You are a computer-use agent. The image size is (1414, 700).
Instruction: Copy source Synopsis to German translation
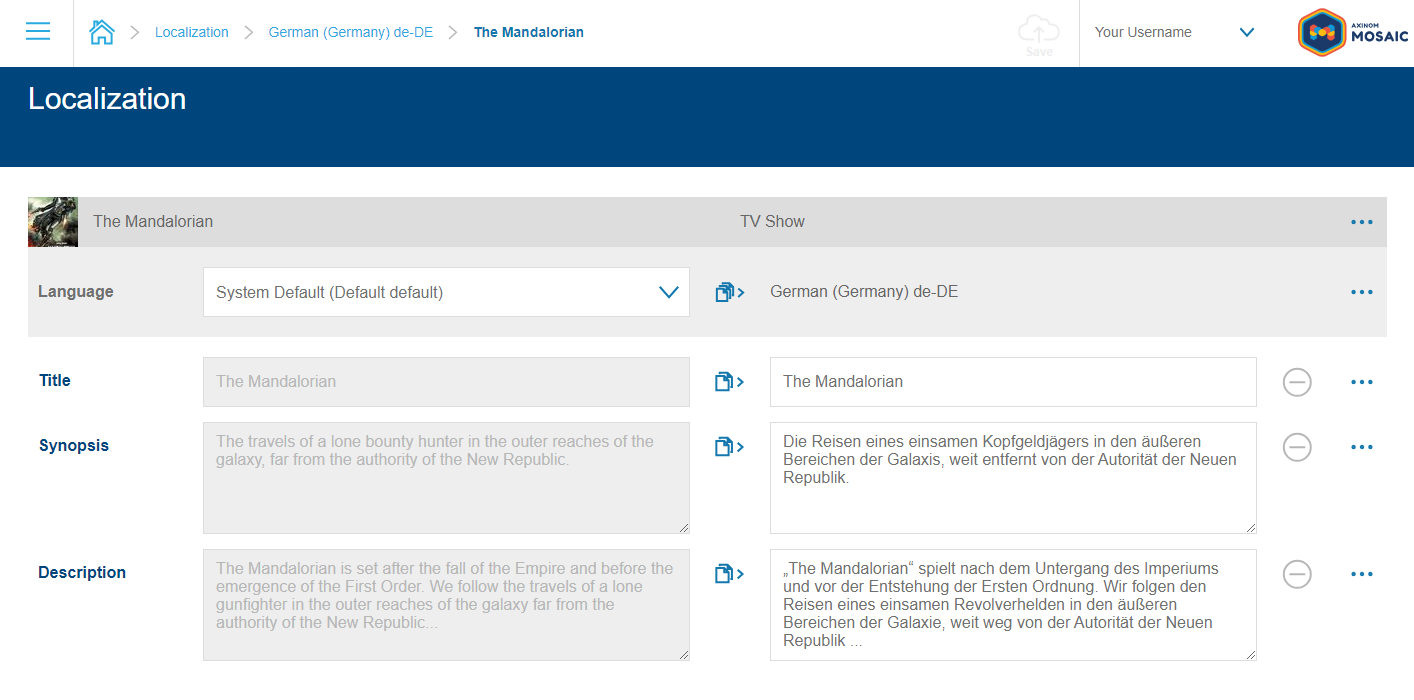click(x=729, y=447)
